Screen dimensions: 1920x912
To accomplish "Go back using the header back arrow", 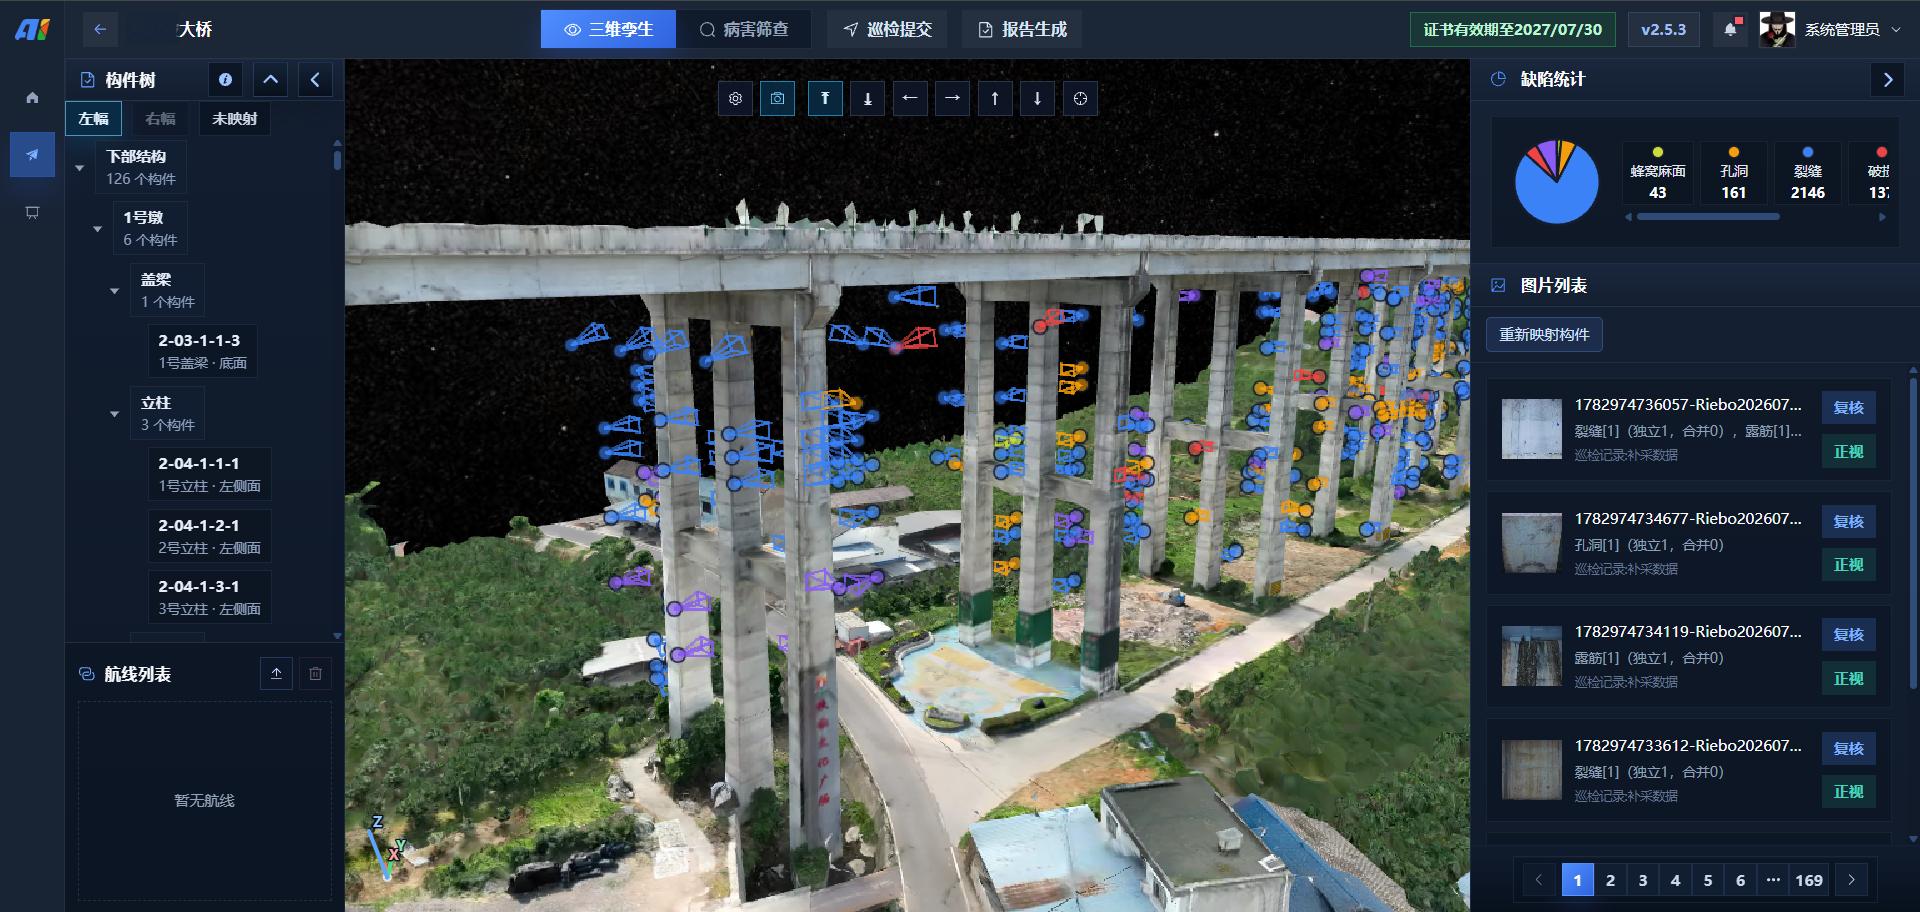I will coord(100,30).
